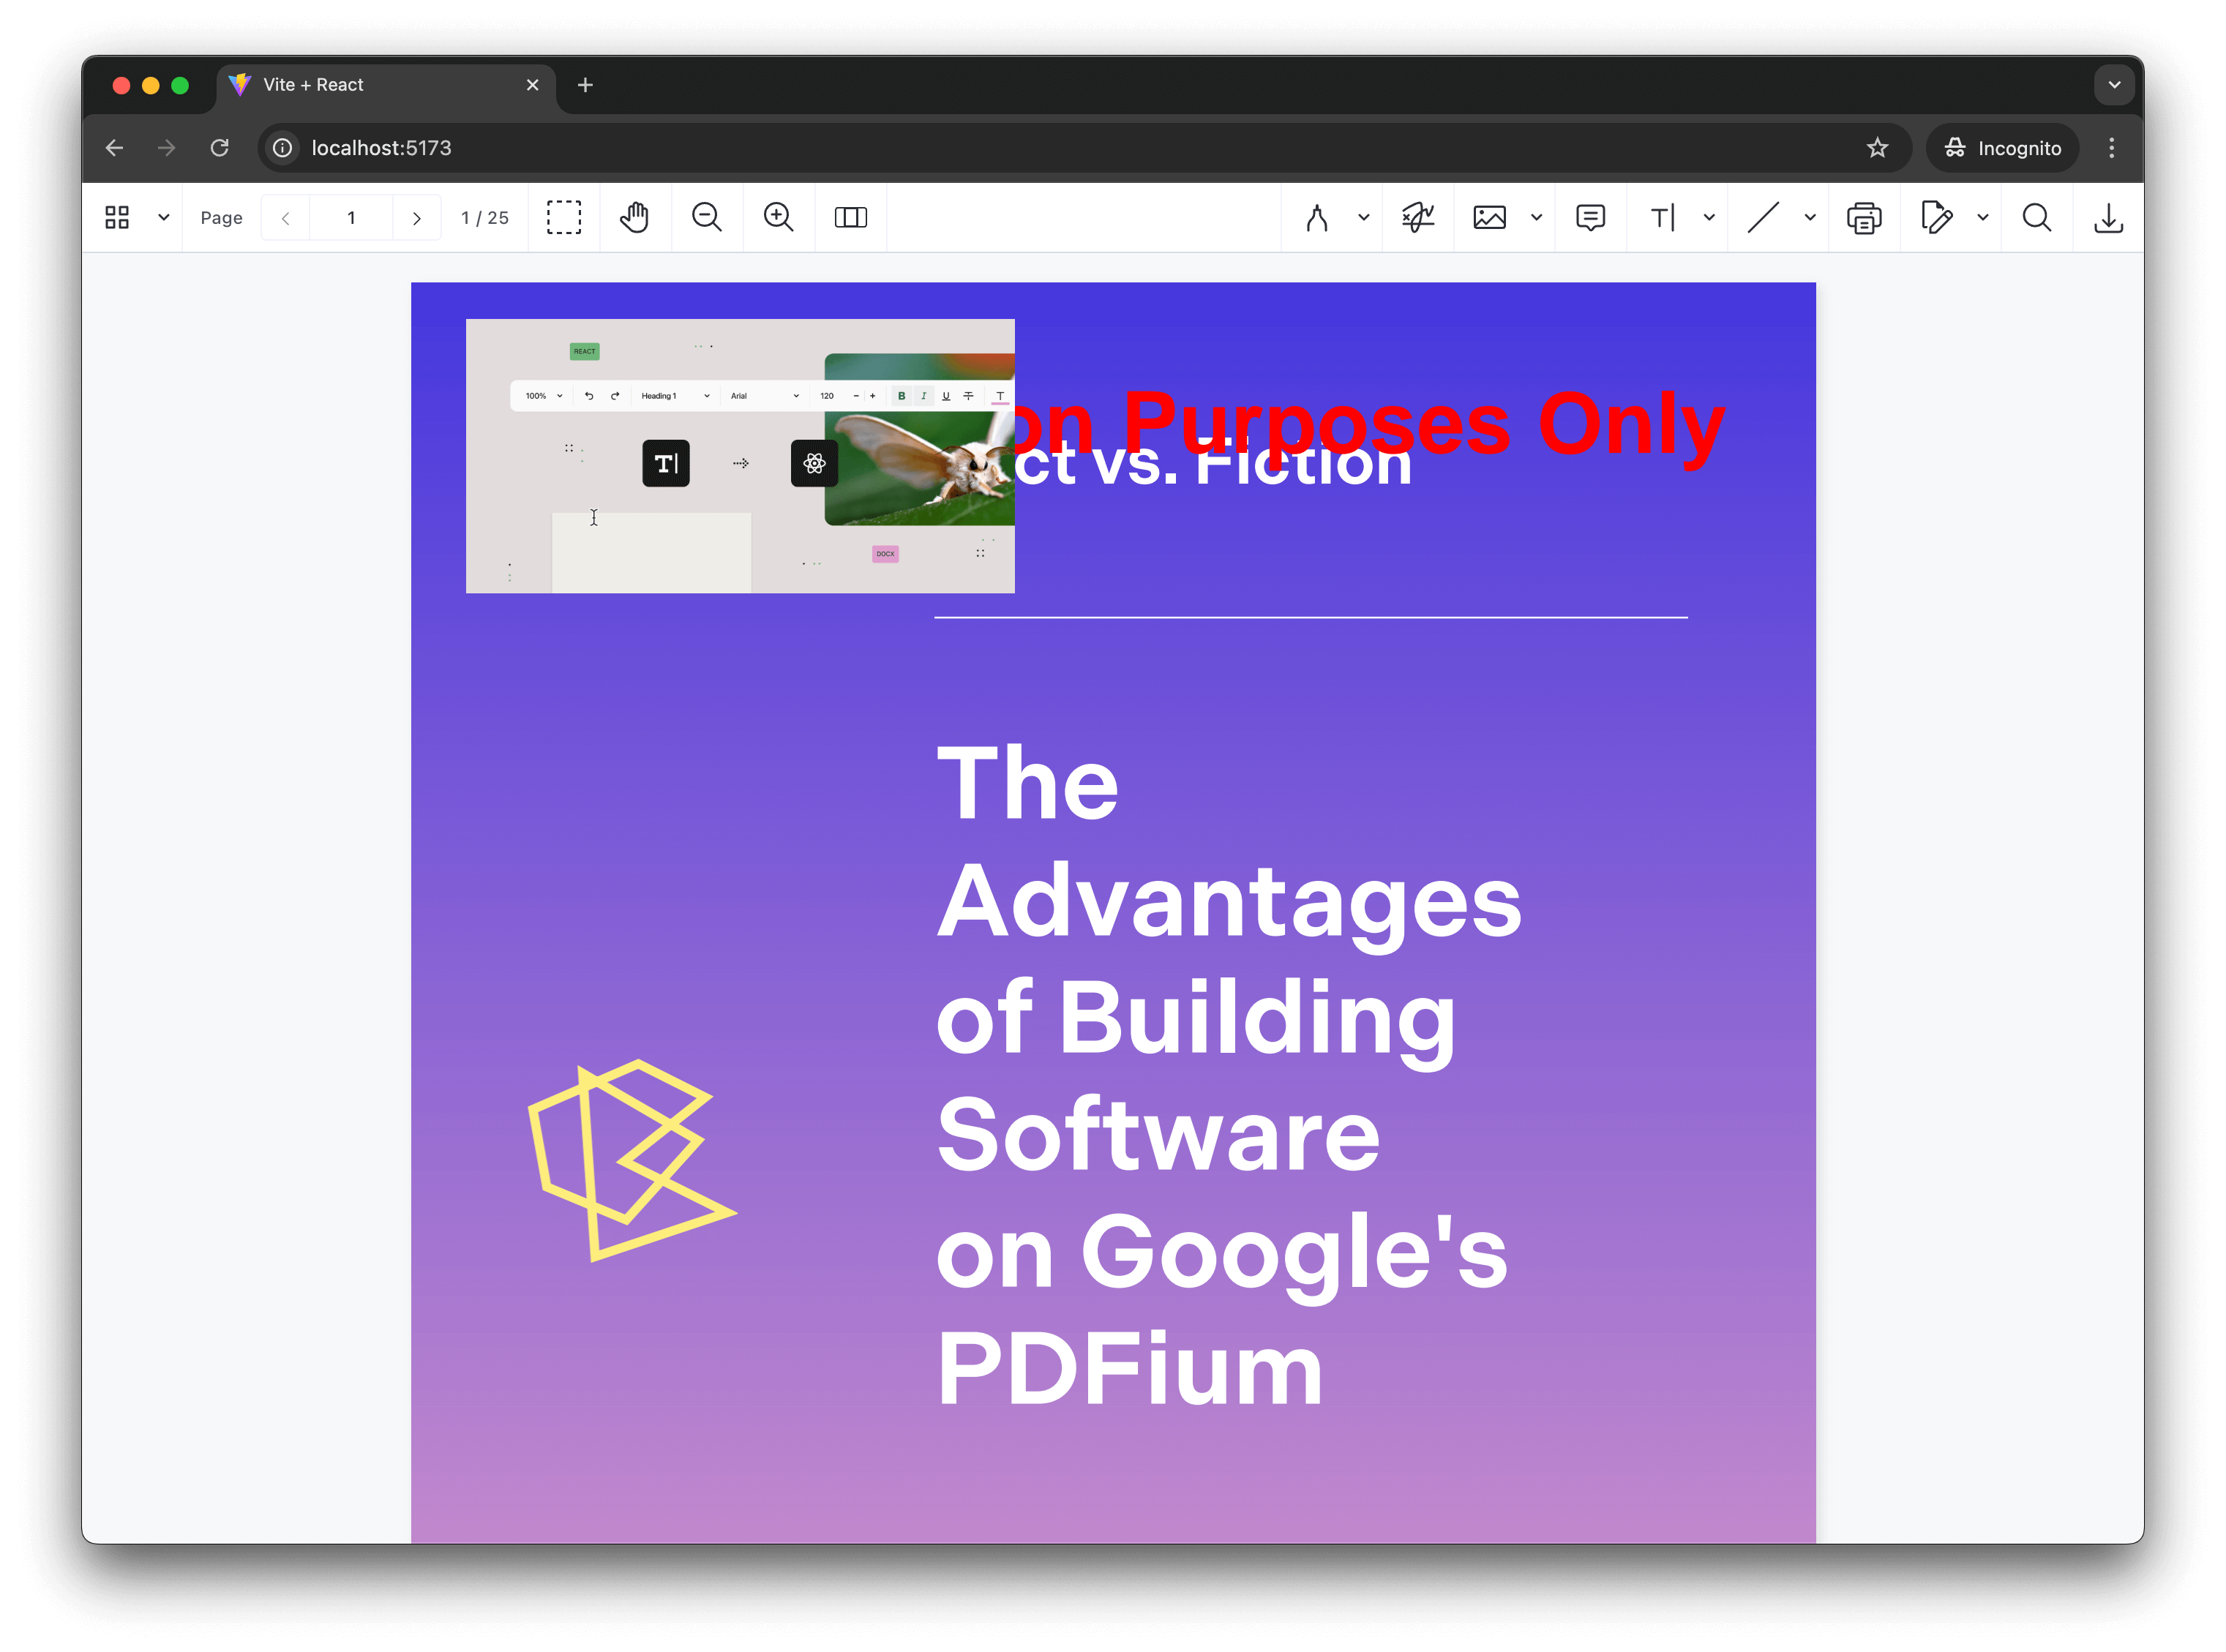Add a comment annotation

point(1590,217)
